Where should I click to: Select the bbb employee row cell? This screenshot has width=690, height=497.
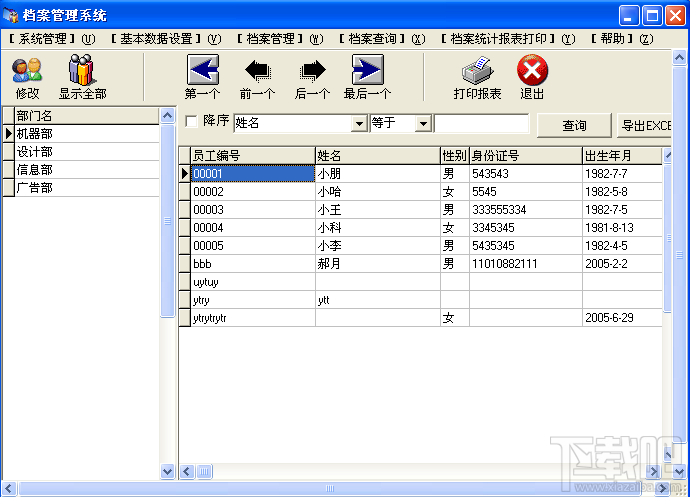pyautogui.click(x=253, y=264)
